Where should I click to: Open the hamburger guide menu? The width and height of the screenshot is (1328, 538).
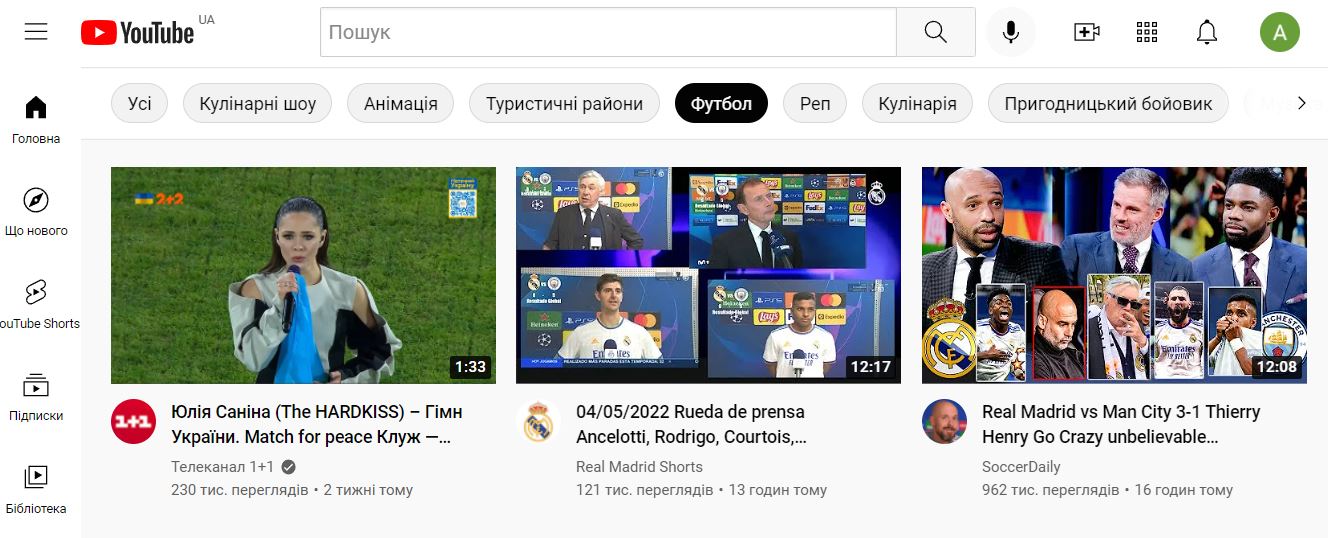pos(36,32)
